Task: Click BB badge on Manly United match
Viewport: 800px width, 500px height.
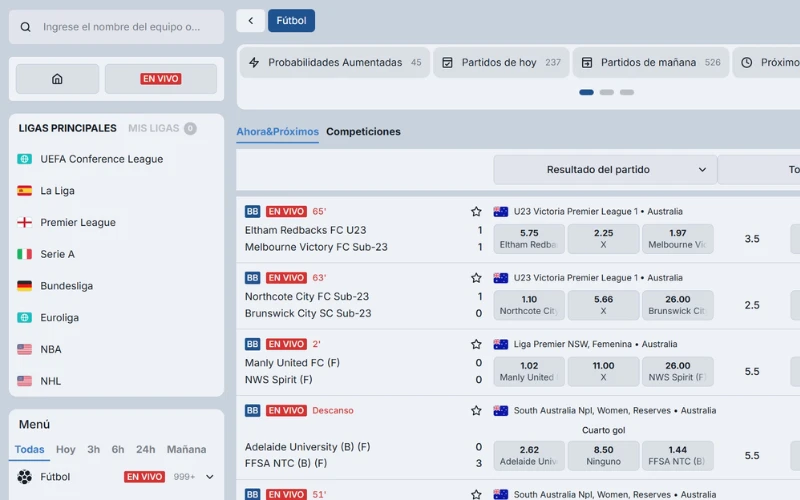Action: (253, 344)
